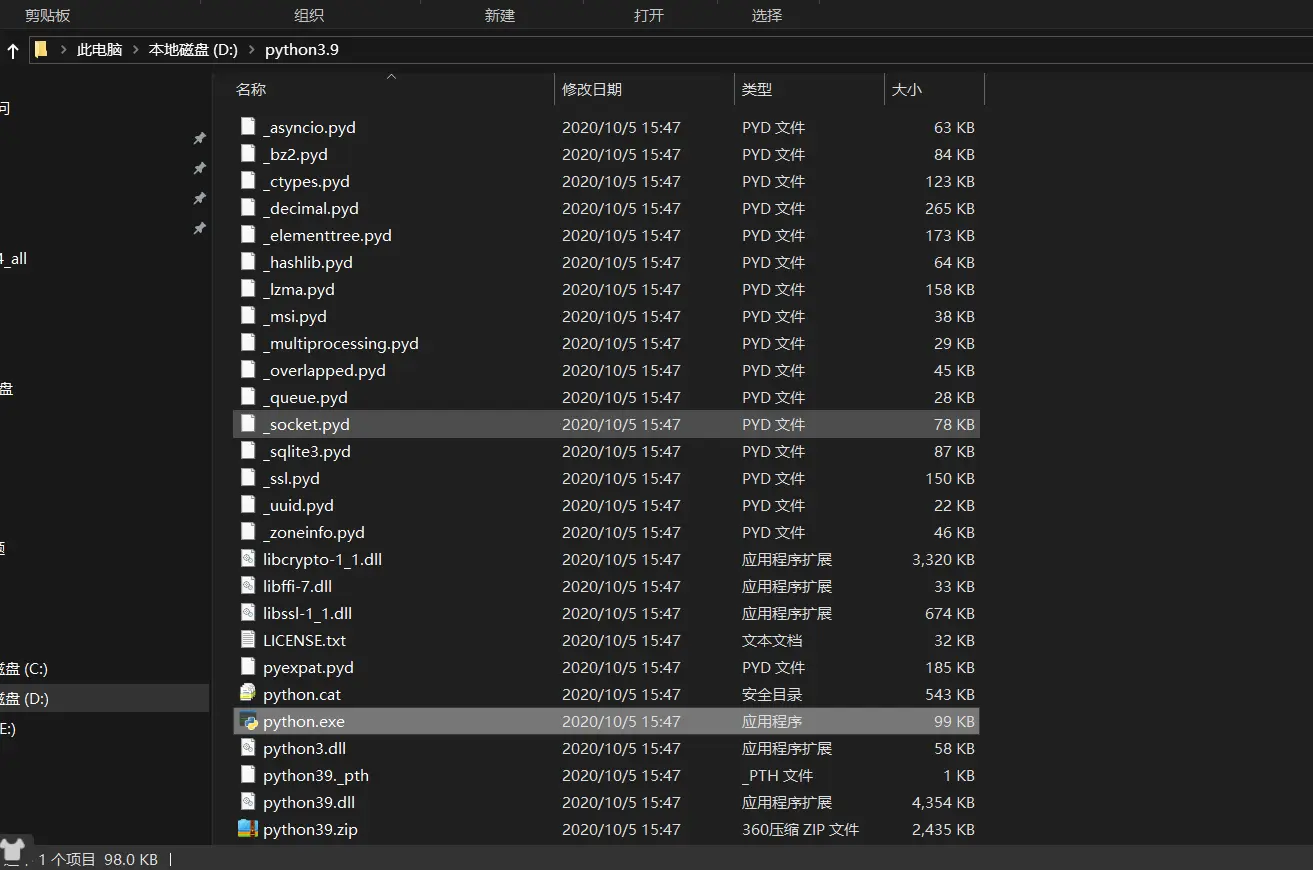Click the _queue.pyd file icon

click(248, 397)
